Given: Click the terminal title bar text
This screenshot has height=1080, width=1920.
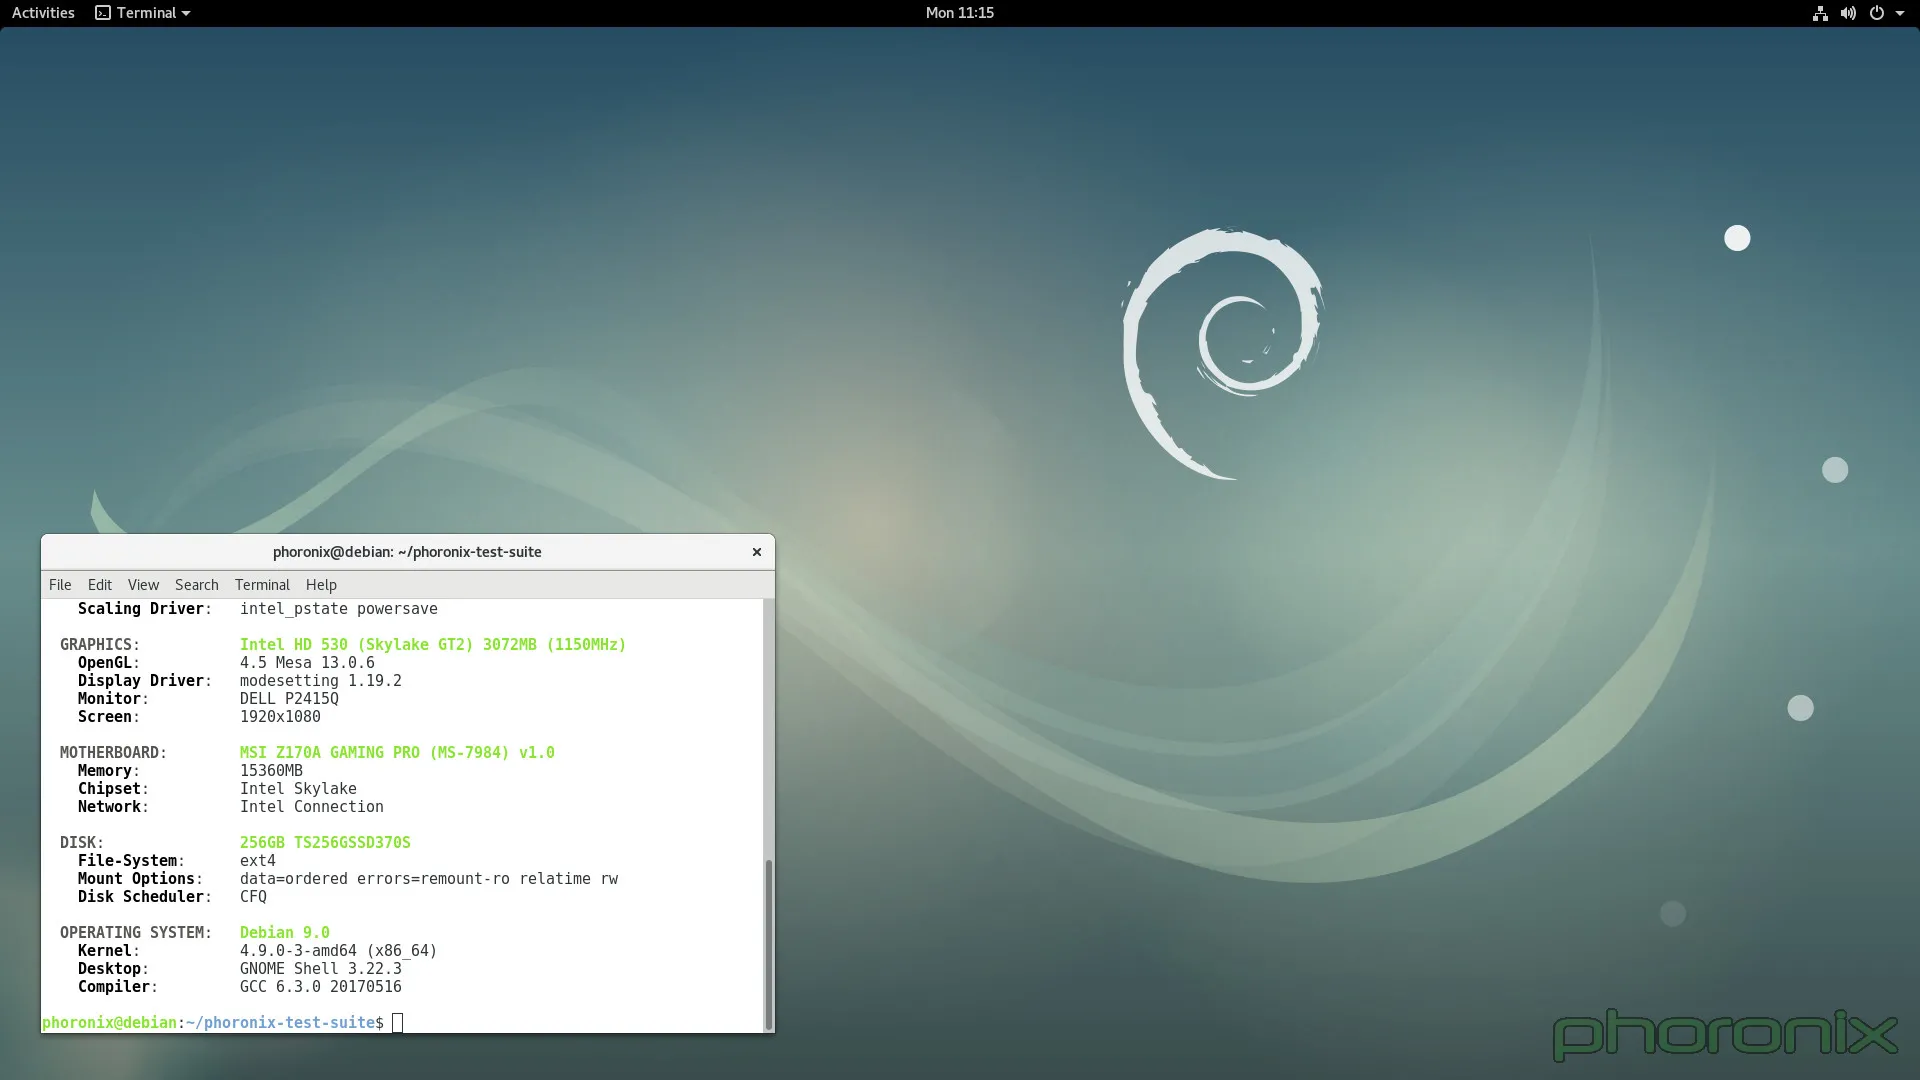Looking at the screenshot, I should [x=407, y=552].
